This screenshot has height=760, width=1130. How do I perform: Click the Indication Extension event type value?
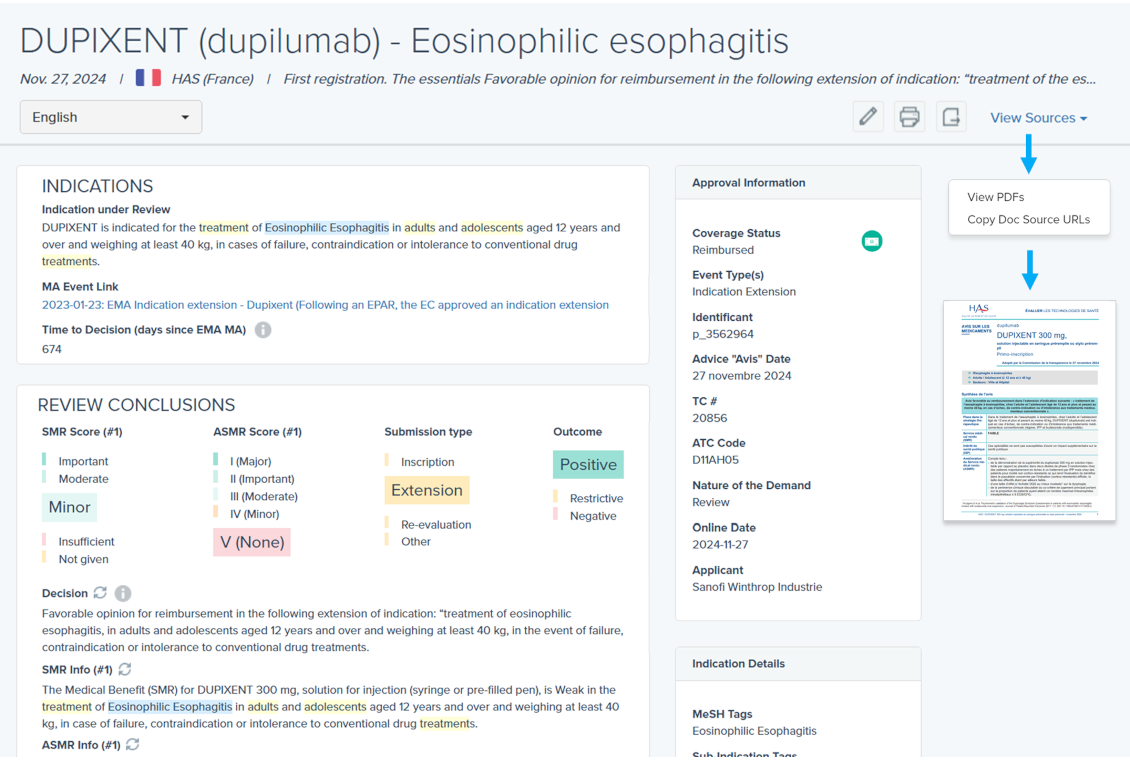[x=744, y=292]
